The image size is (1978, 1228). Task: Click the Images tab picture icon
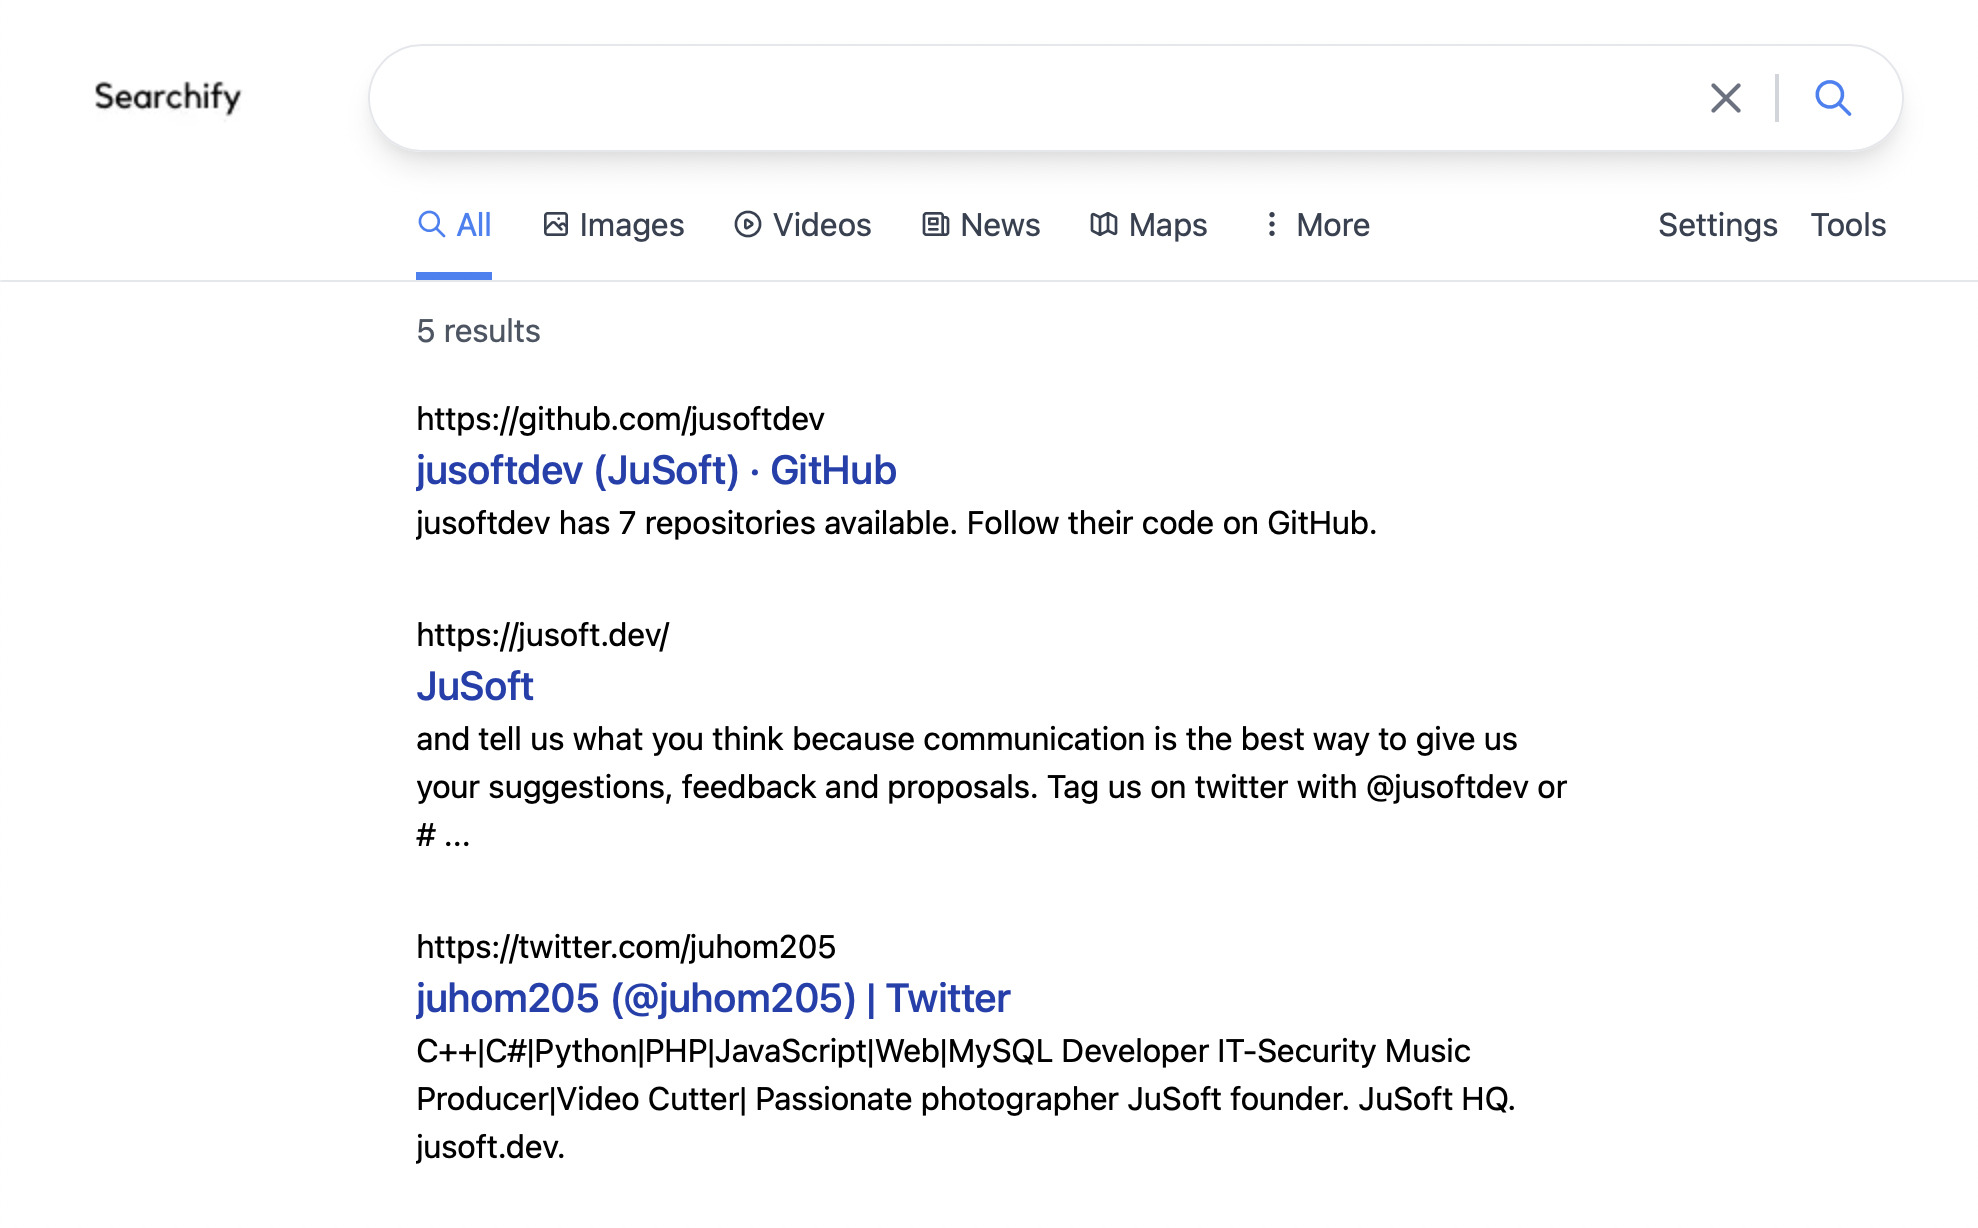coord(556,224)
